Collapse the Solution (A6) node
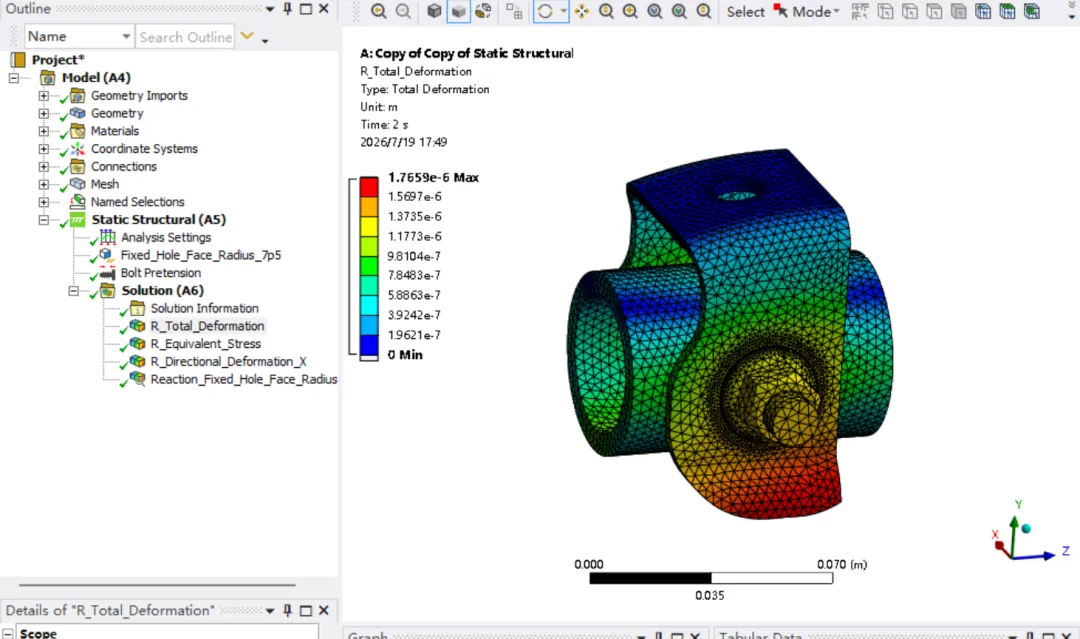The height and width of the screenshot is (639, 1080). [x=74, y=291]
